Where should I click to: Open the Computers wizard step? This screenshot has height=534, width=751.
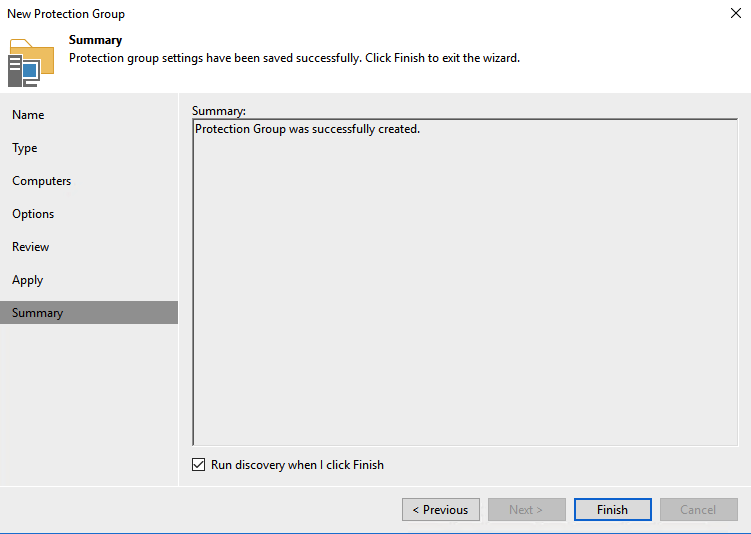(42, 181)
